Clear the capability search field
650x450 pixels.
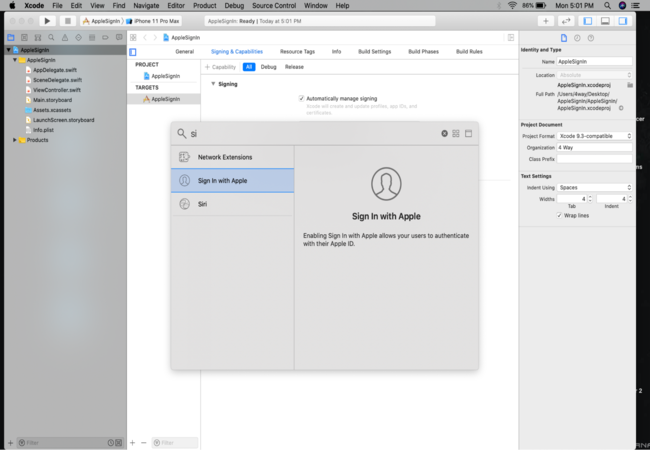tap(444, 133)
